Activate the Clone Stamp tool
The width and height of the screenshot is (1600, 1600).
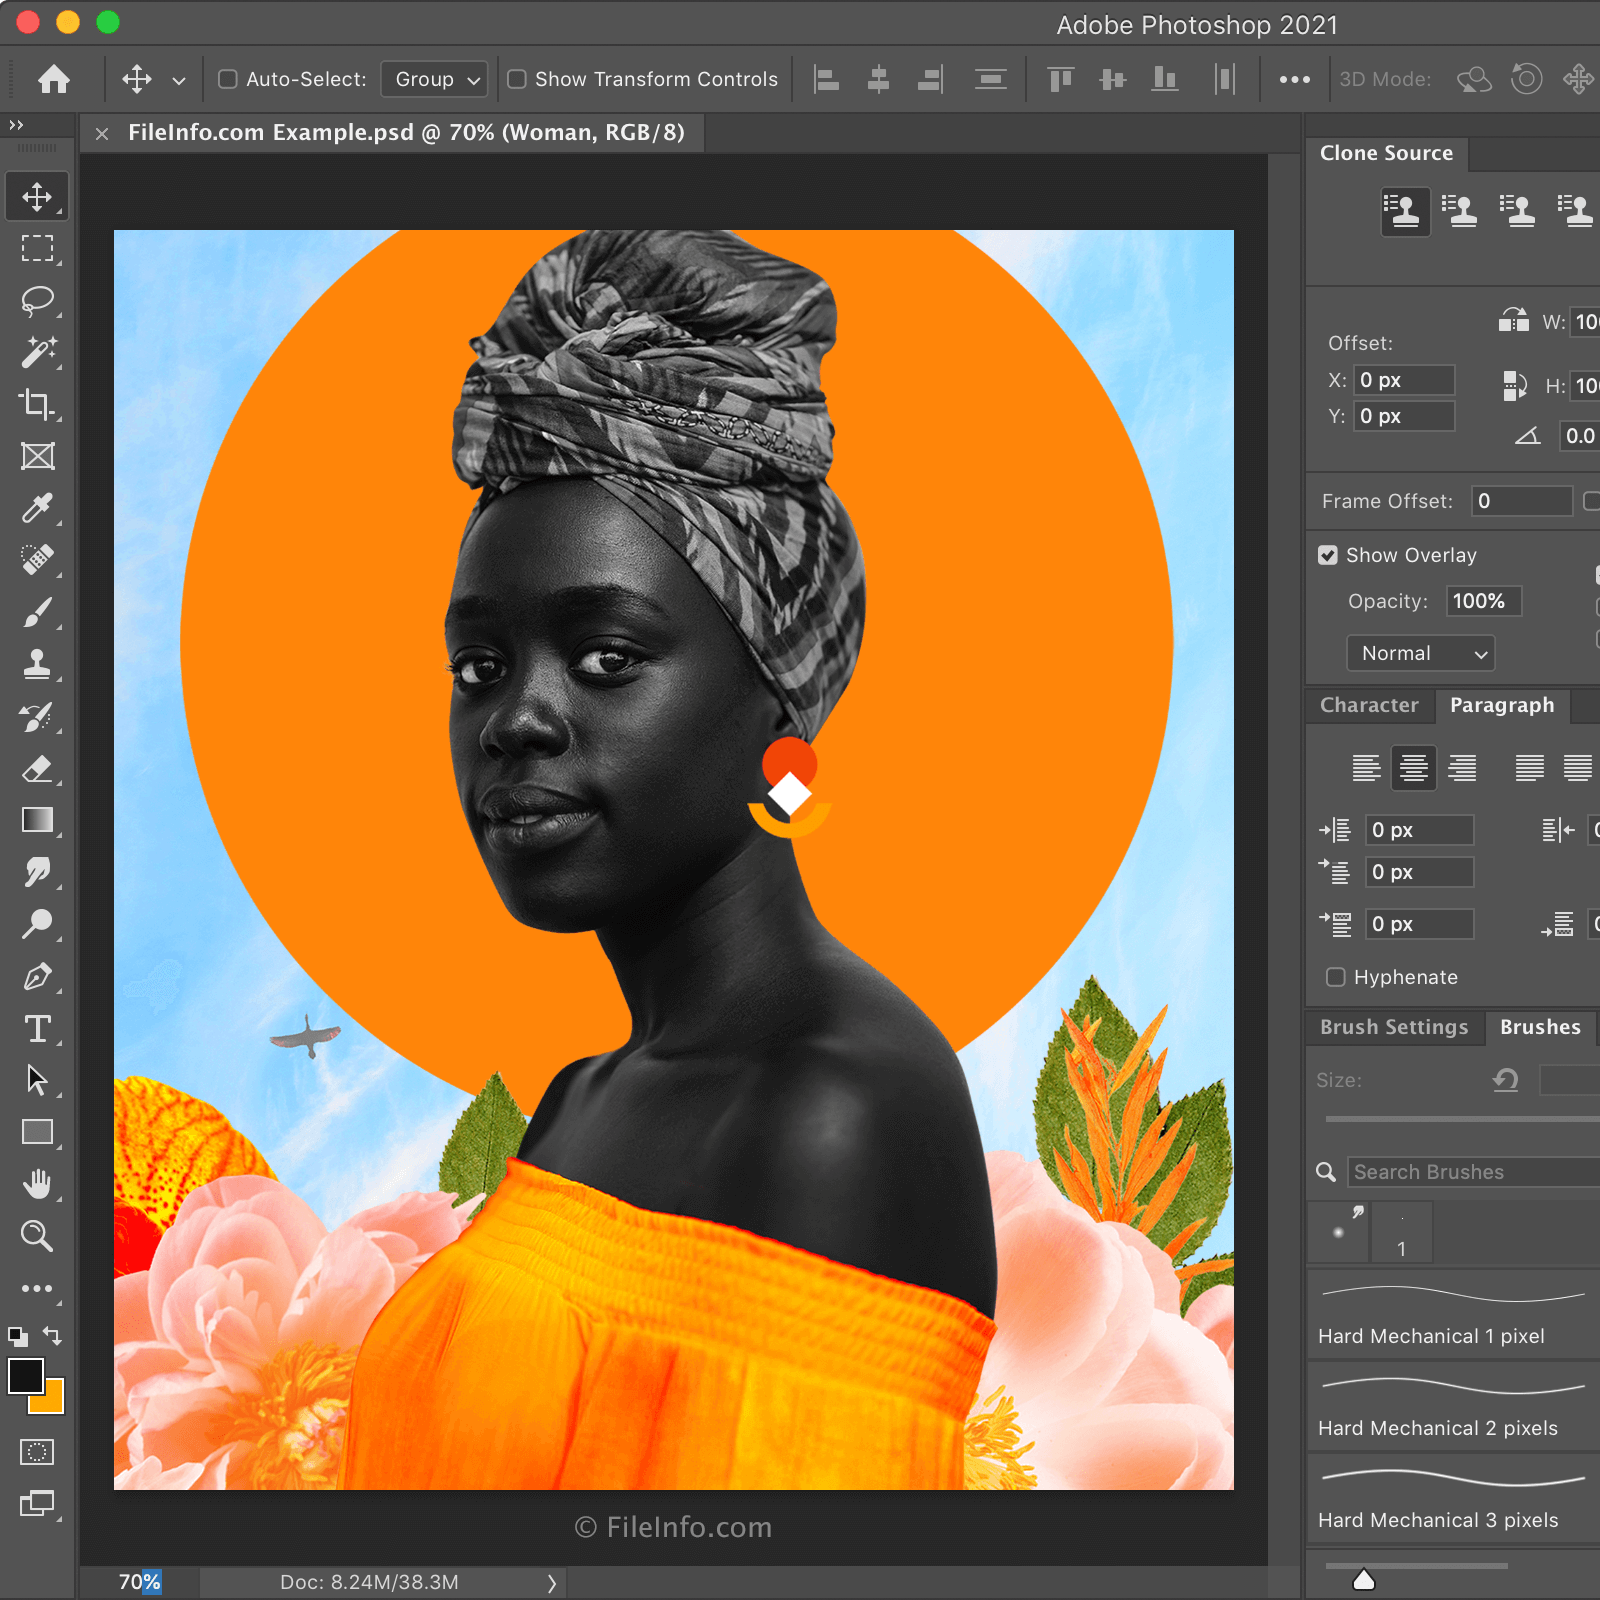[x=37, y=664]
